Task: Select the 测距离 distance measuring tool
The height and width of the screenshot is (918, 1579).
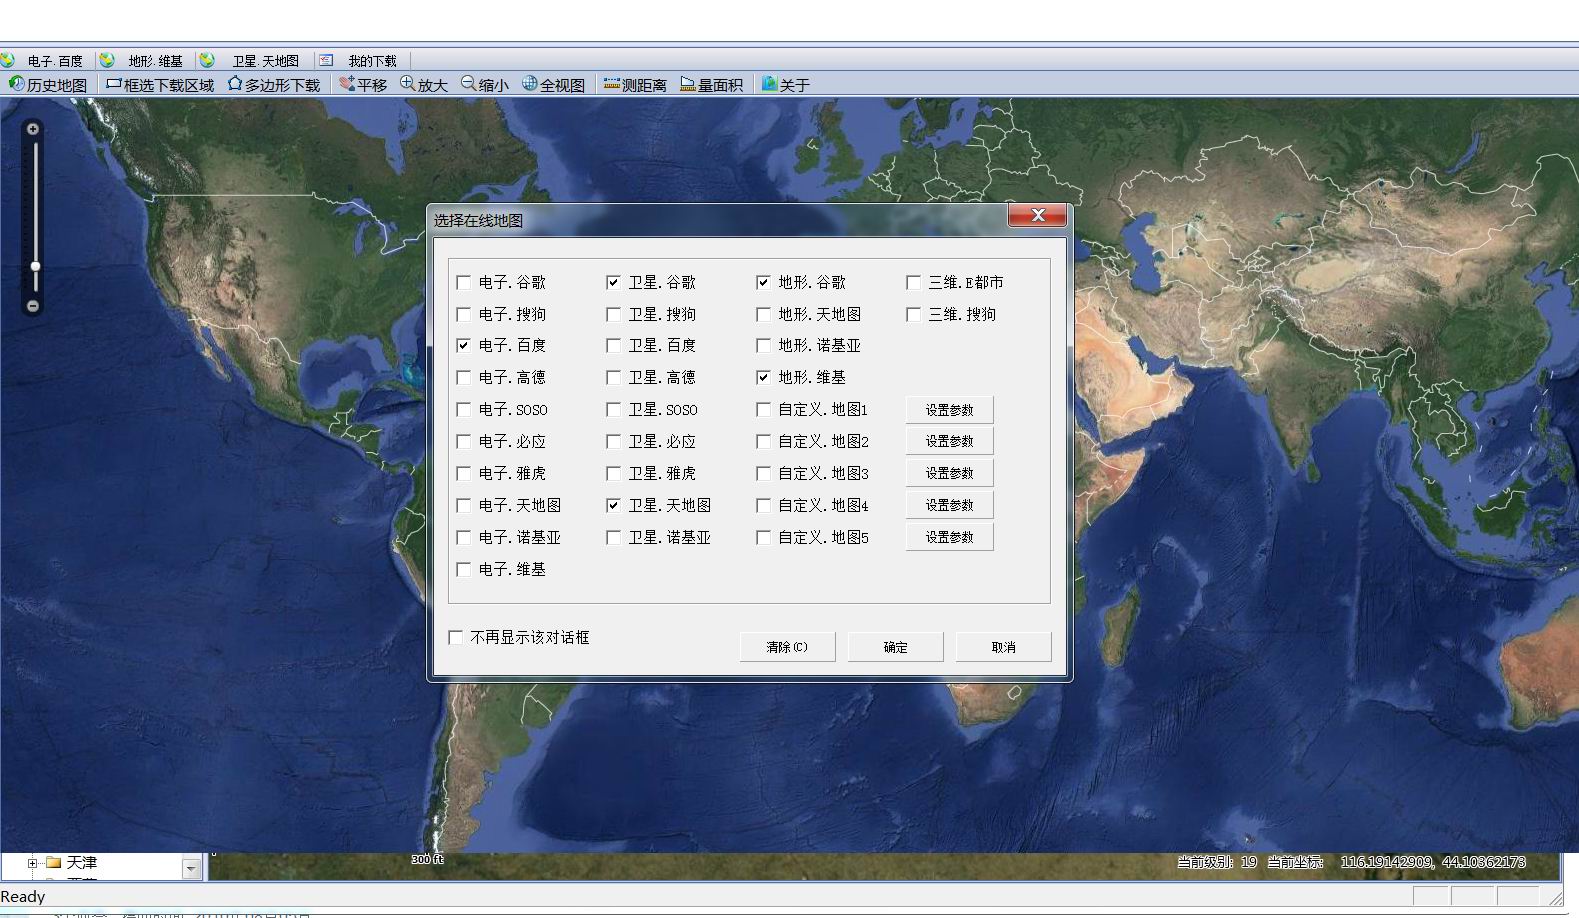Action: (635, 85)
